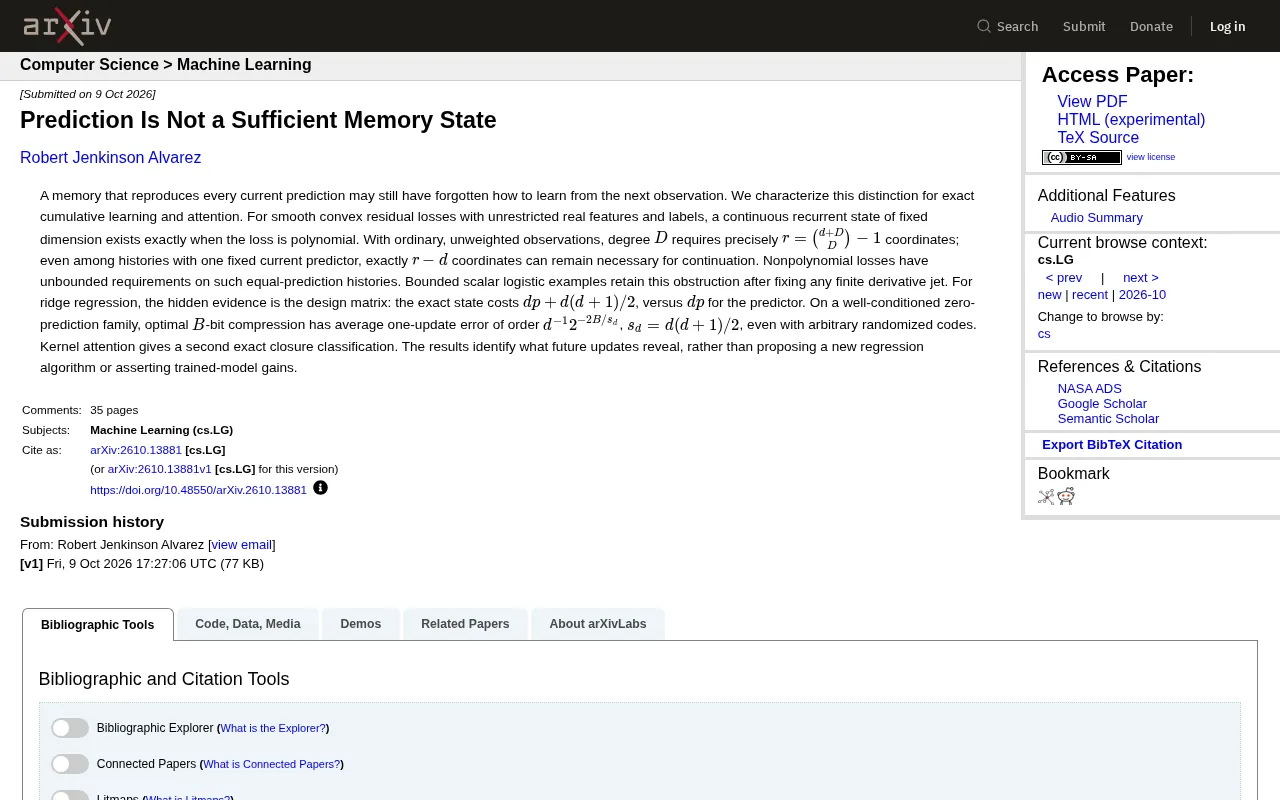Open author Robert Jenkinson Alvarez link
Screen dimensions: 1280x800
pyautogui.click(x=110, y=158)
